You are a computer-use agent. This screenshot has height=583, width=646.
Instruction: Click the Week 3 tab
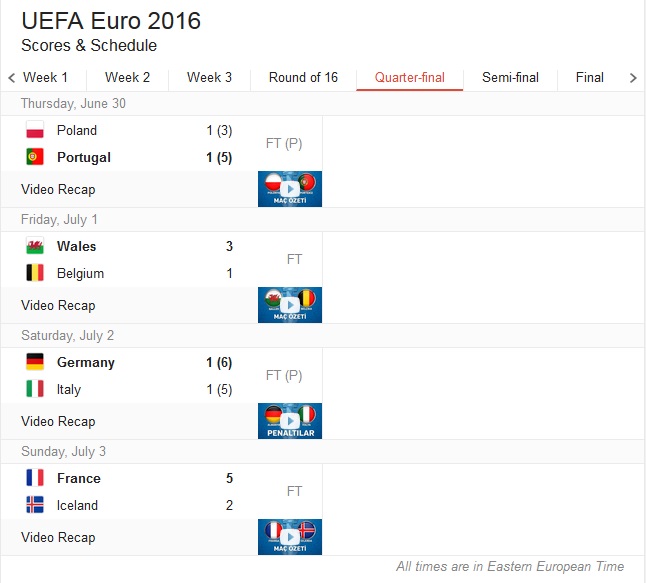pos(209,77)
